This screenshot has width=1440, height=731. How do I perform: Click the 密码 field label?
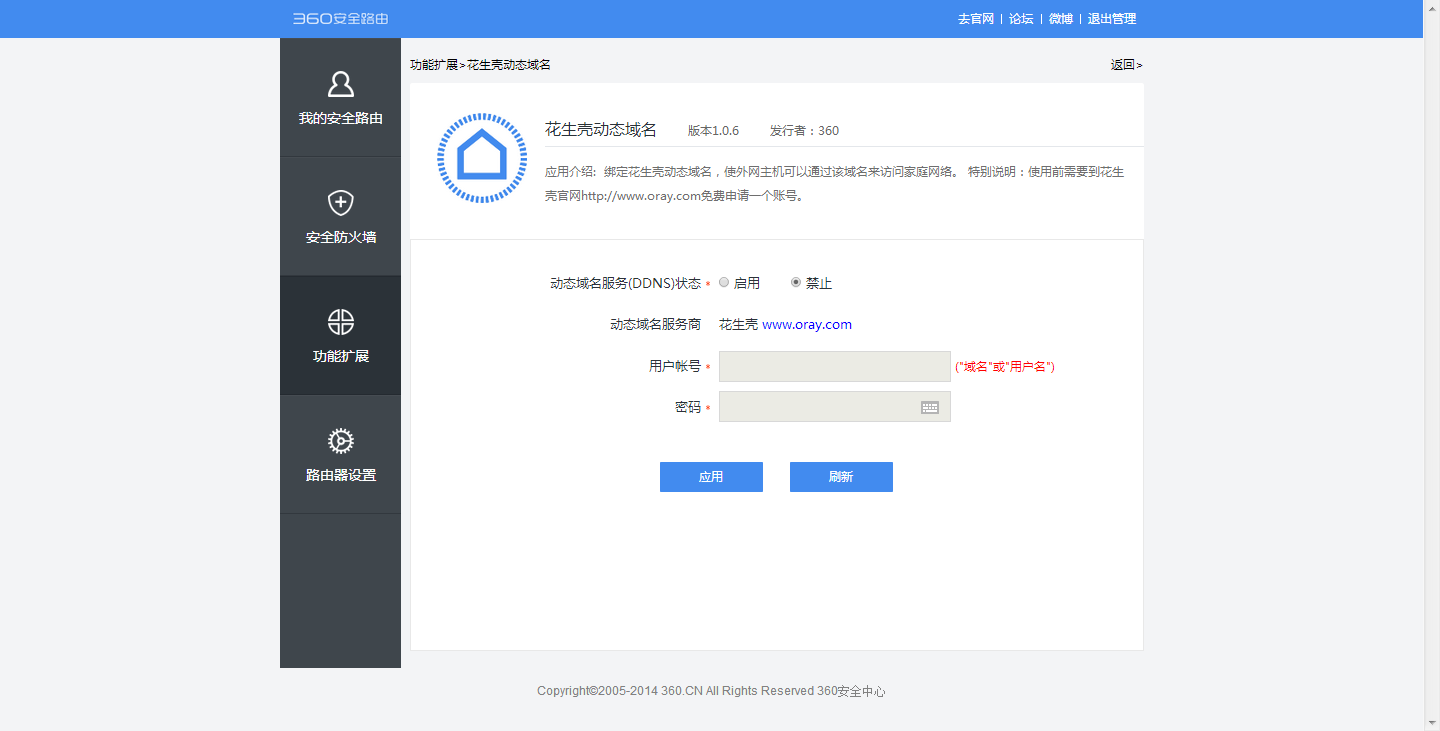coord(688,408)
